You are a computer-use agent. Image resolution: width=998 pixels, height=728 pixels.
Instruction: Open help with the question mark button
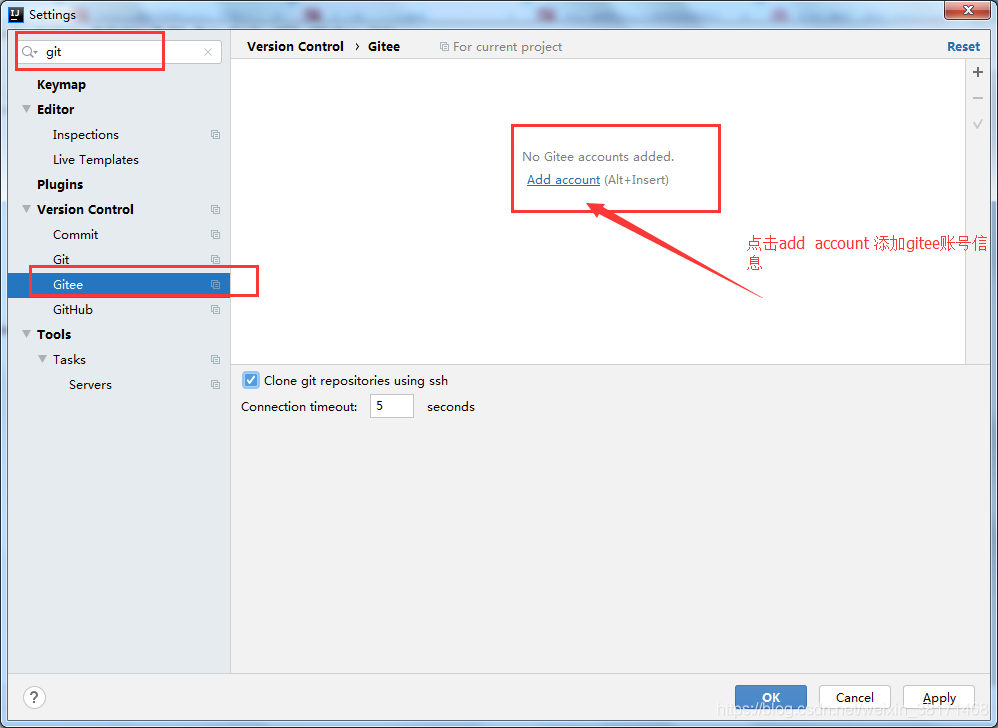(34, 697)
